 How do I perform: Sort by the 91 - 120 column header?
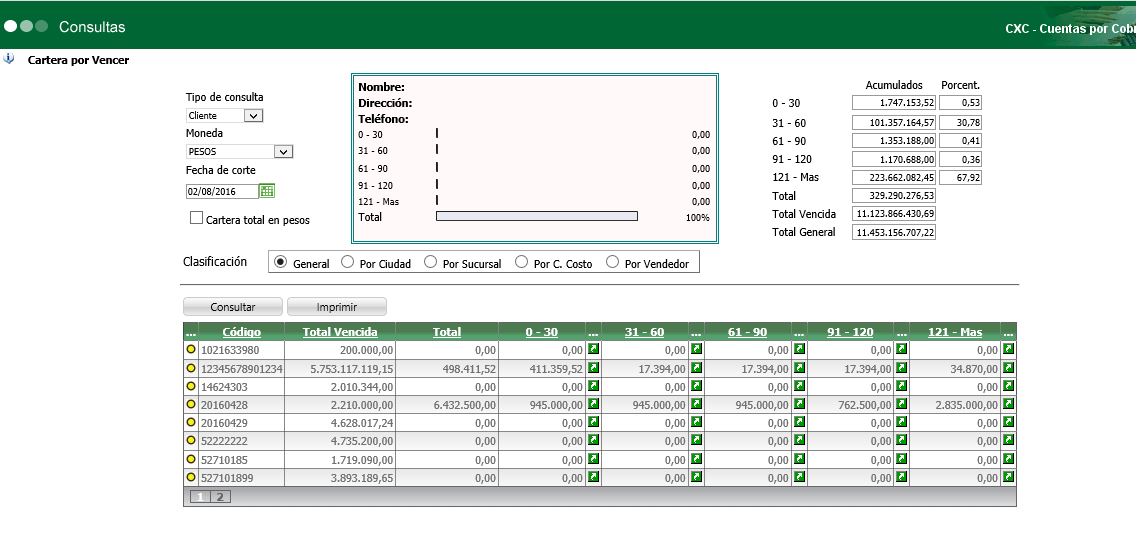point(851,332)
